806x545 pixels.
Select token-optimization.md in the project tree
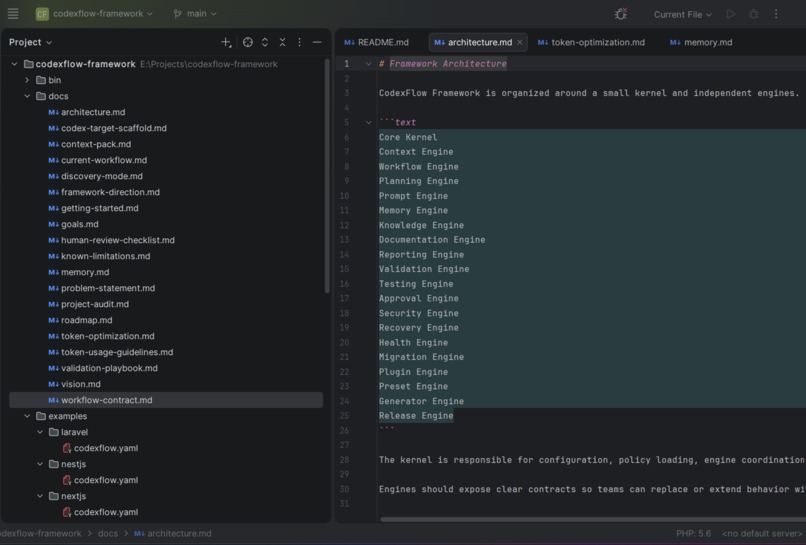tap(101, 336)
